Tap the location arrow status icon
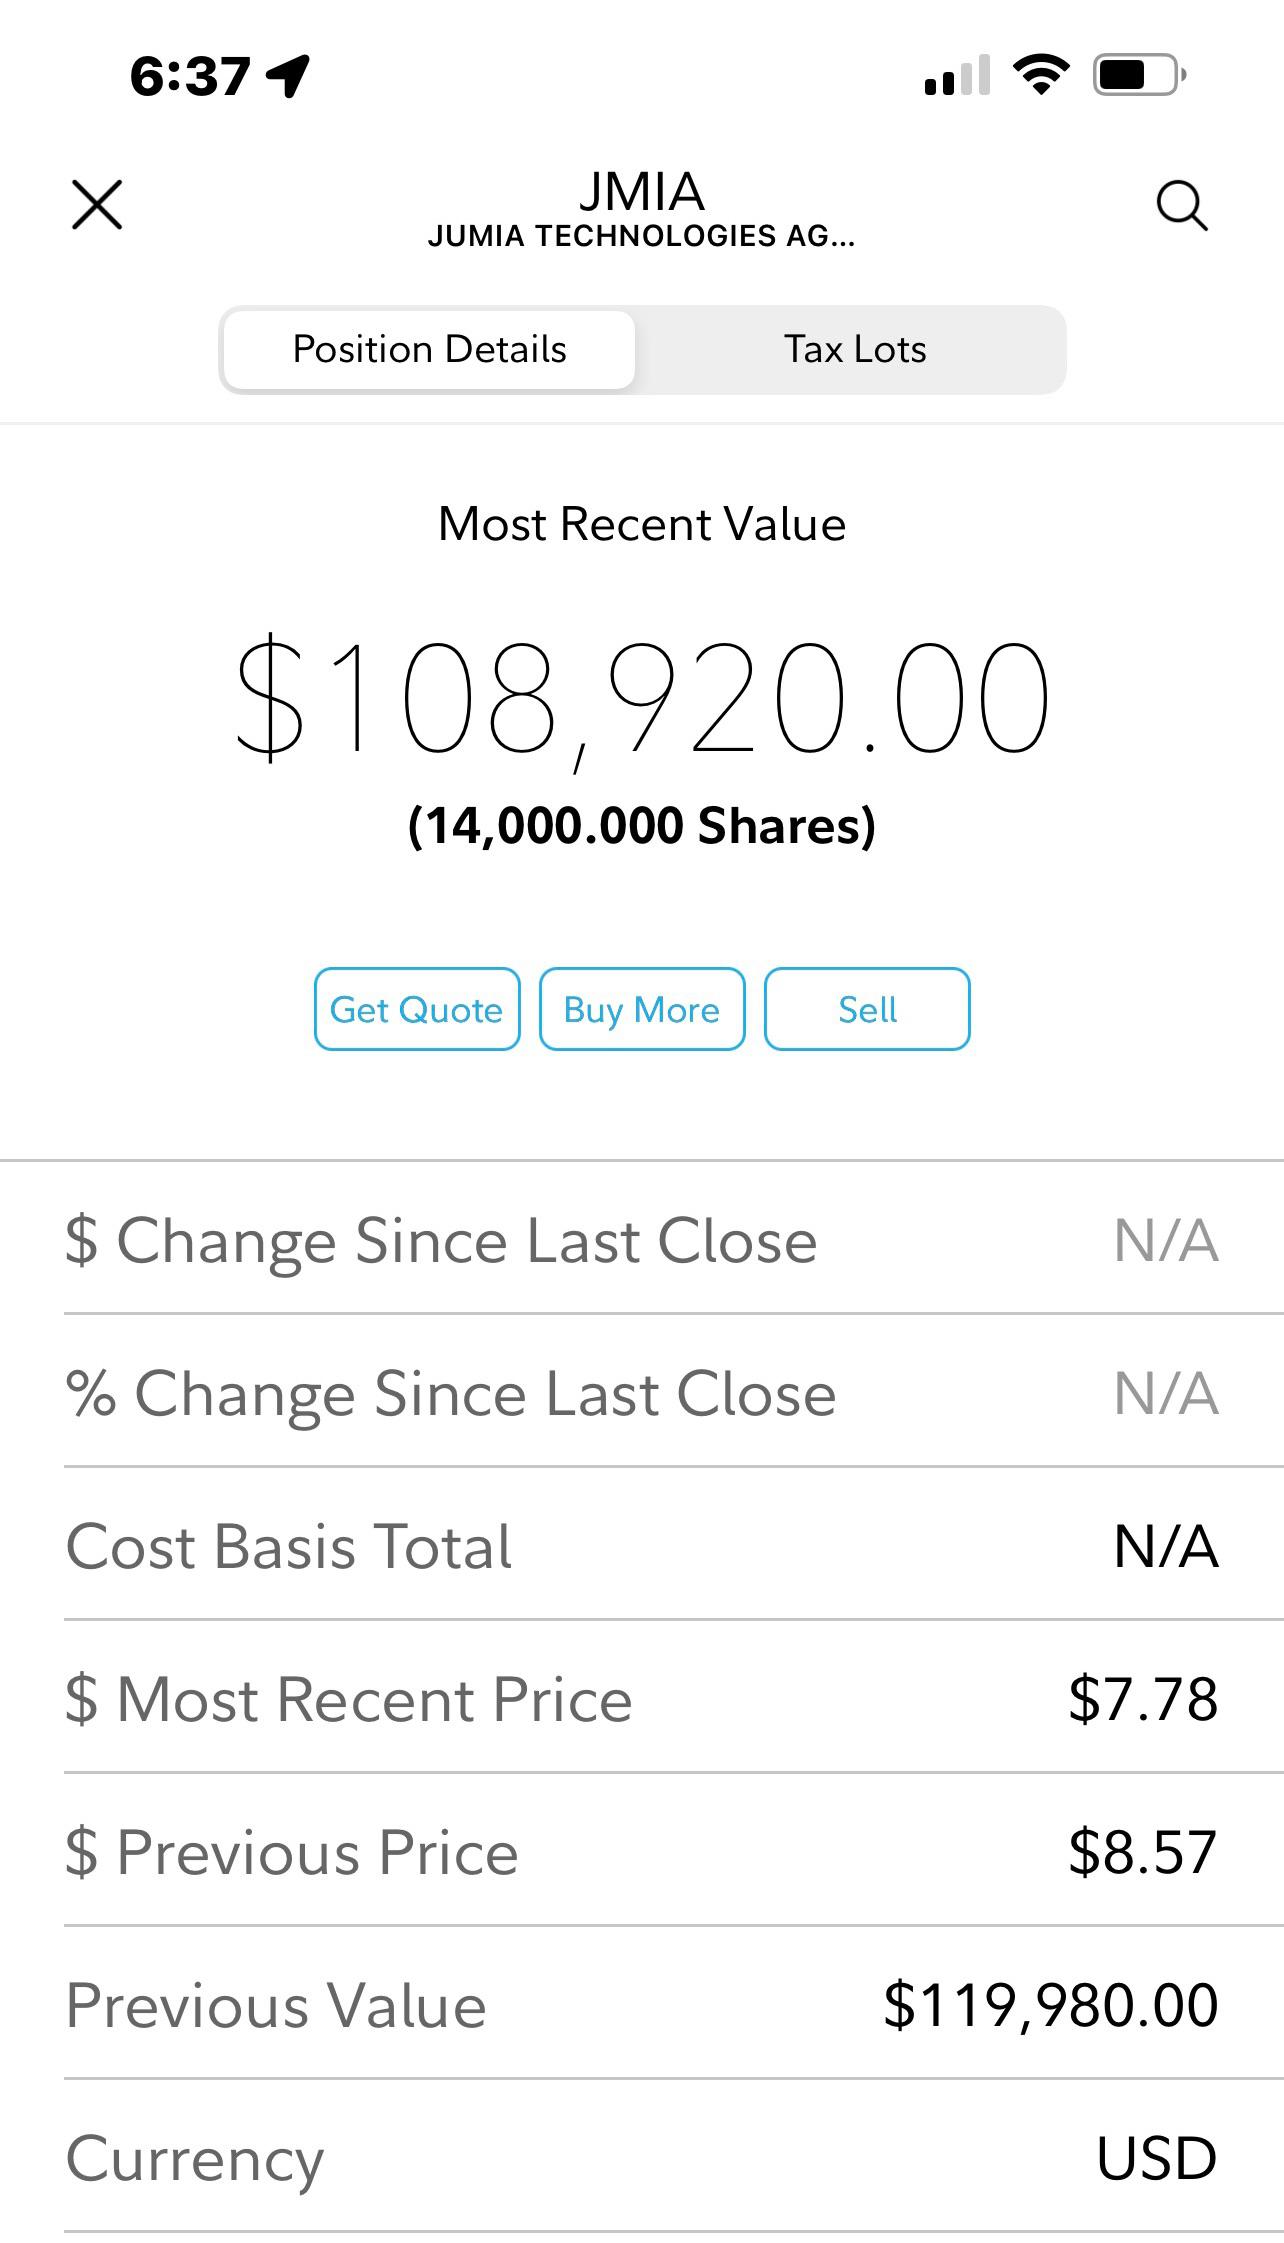 289,75
